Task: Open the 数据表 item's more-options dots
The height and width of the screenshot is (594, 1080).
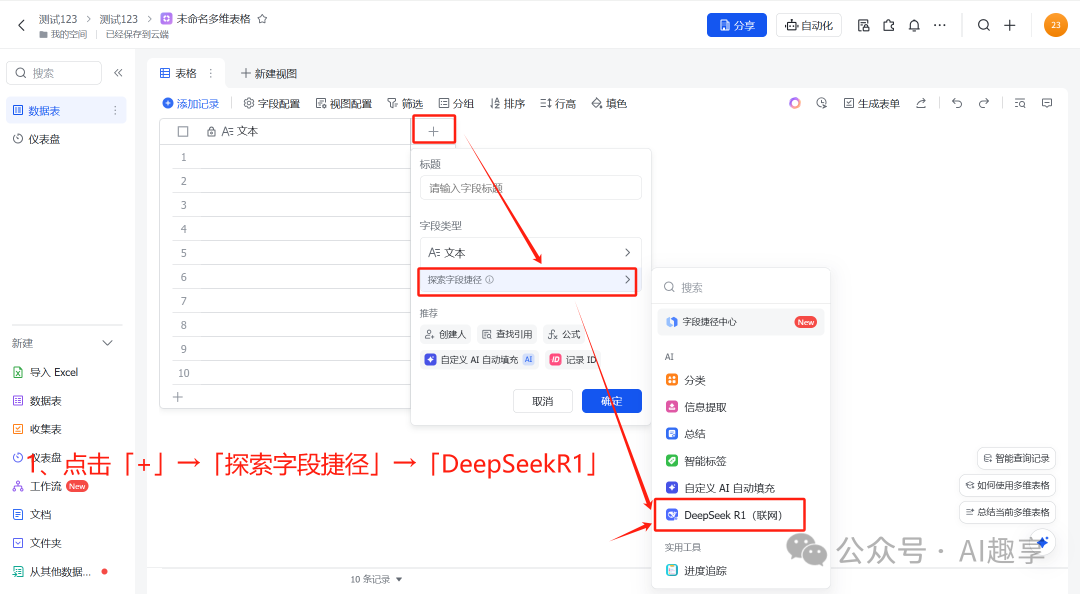Action: 115,110
